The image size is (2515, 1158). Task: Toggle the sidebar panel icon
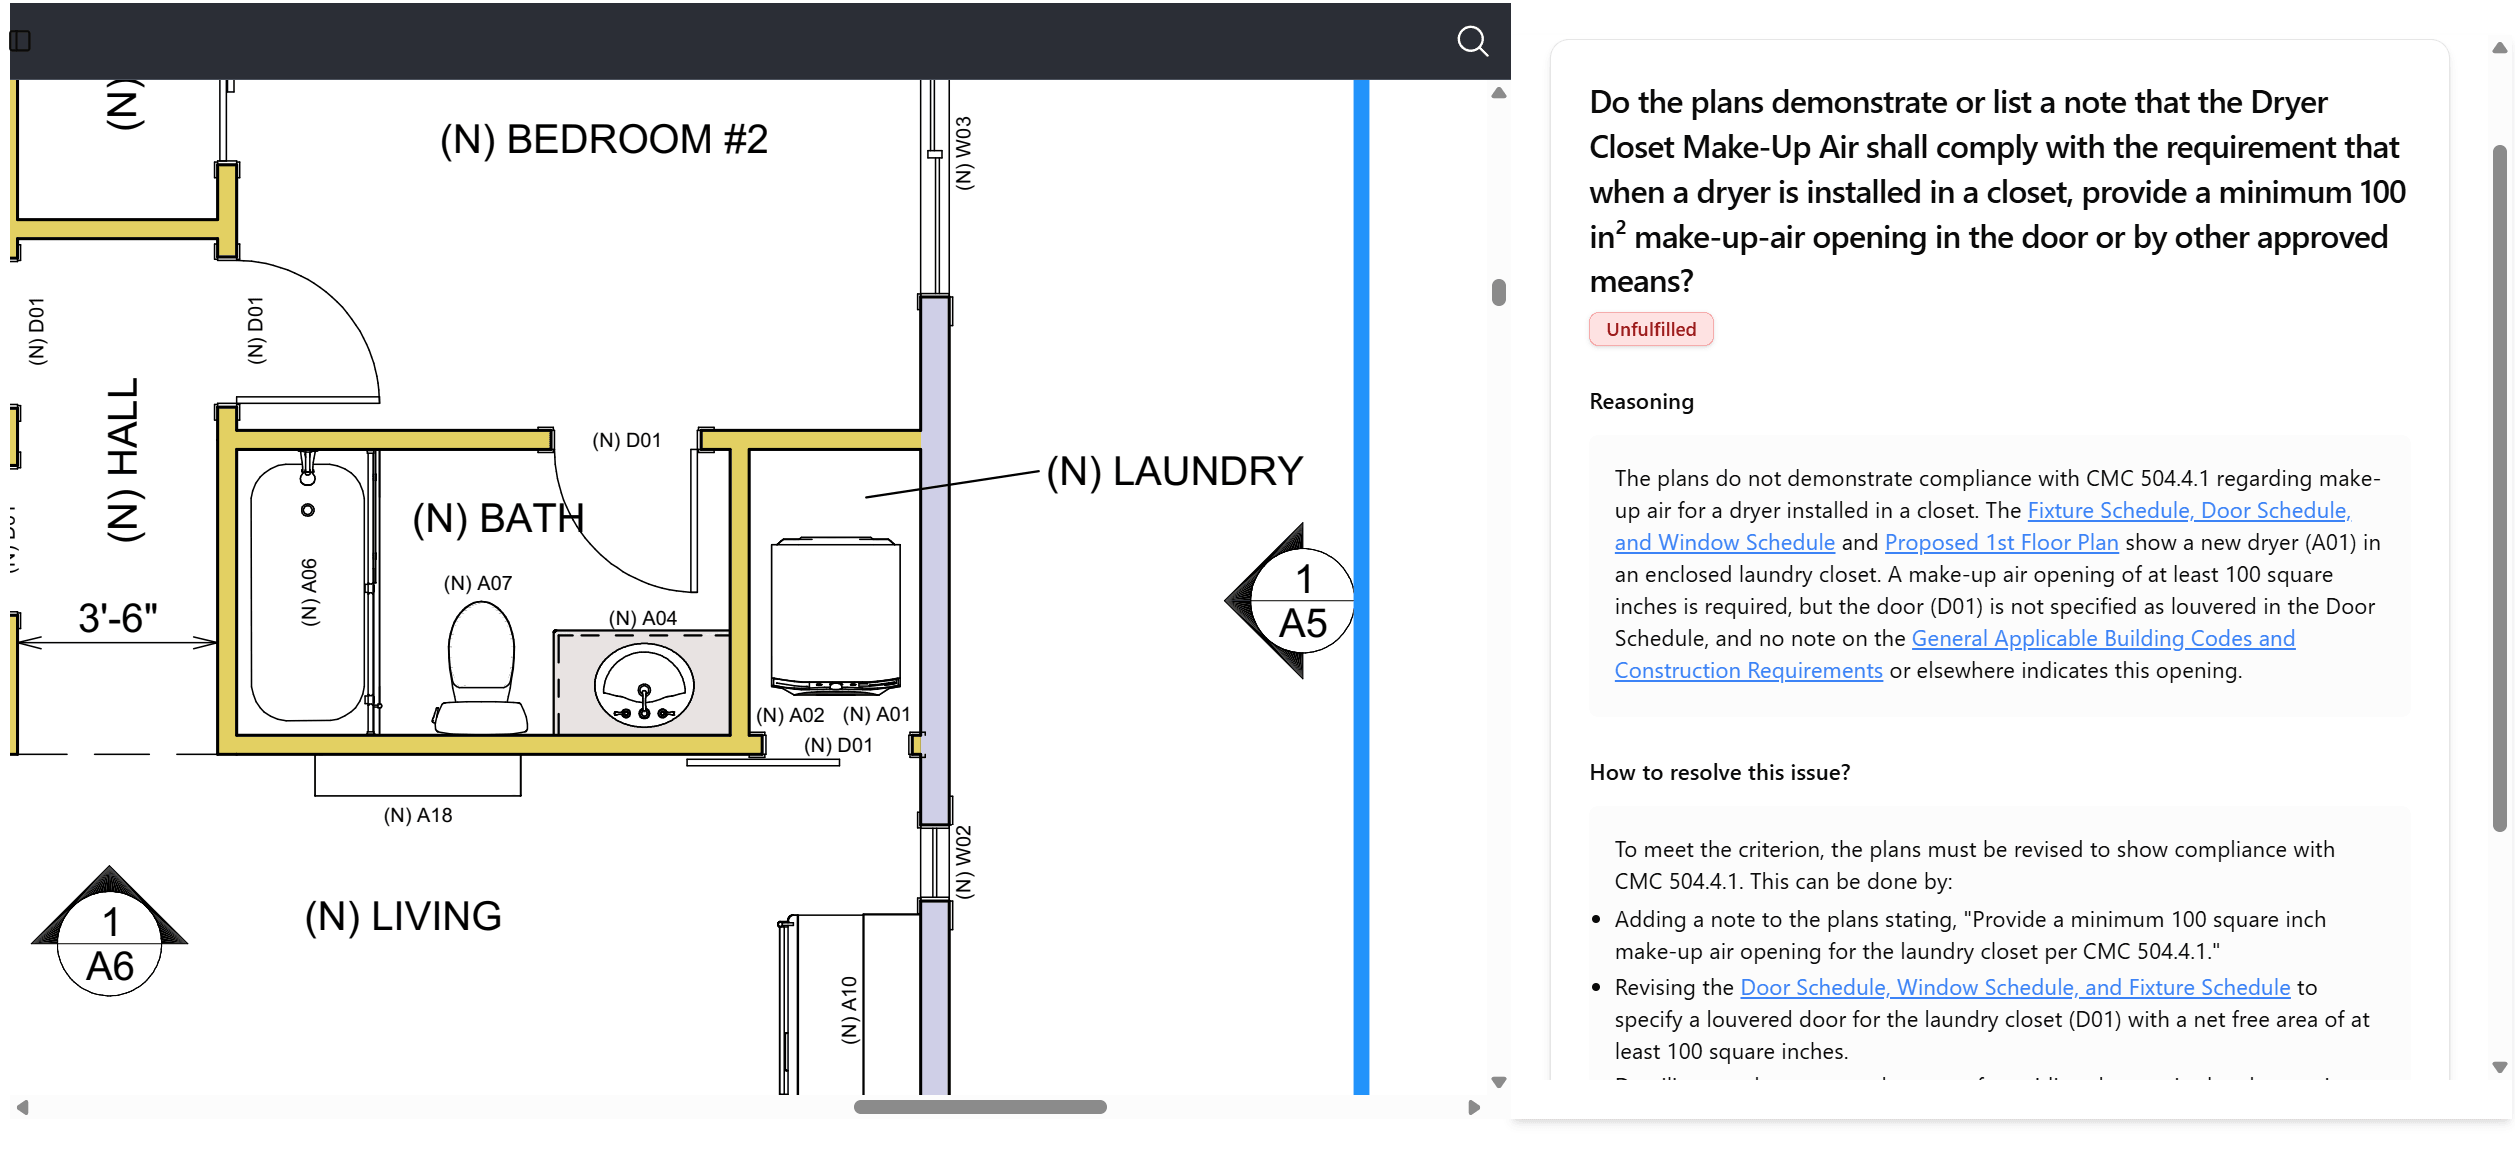point(20,41)
